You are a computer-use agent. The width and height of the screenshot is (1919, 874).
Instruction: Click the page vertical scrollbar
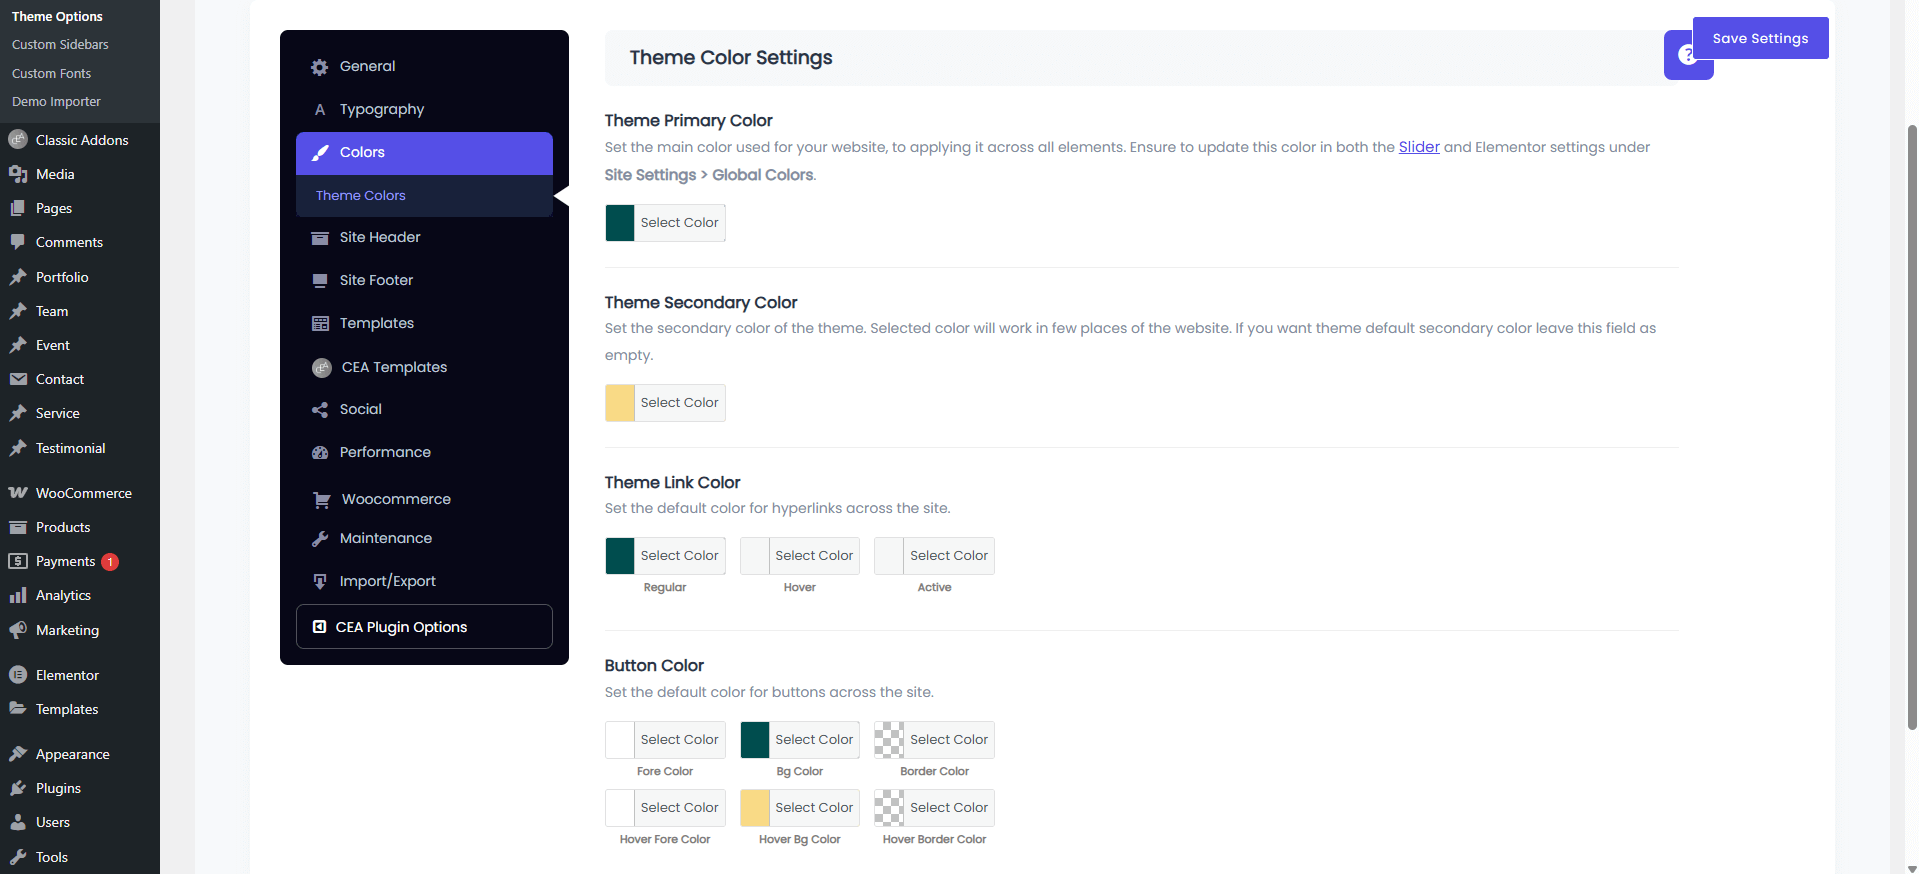click(1911, 430)
